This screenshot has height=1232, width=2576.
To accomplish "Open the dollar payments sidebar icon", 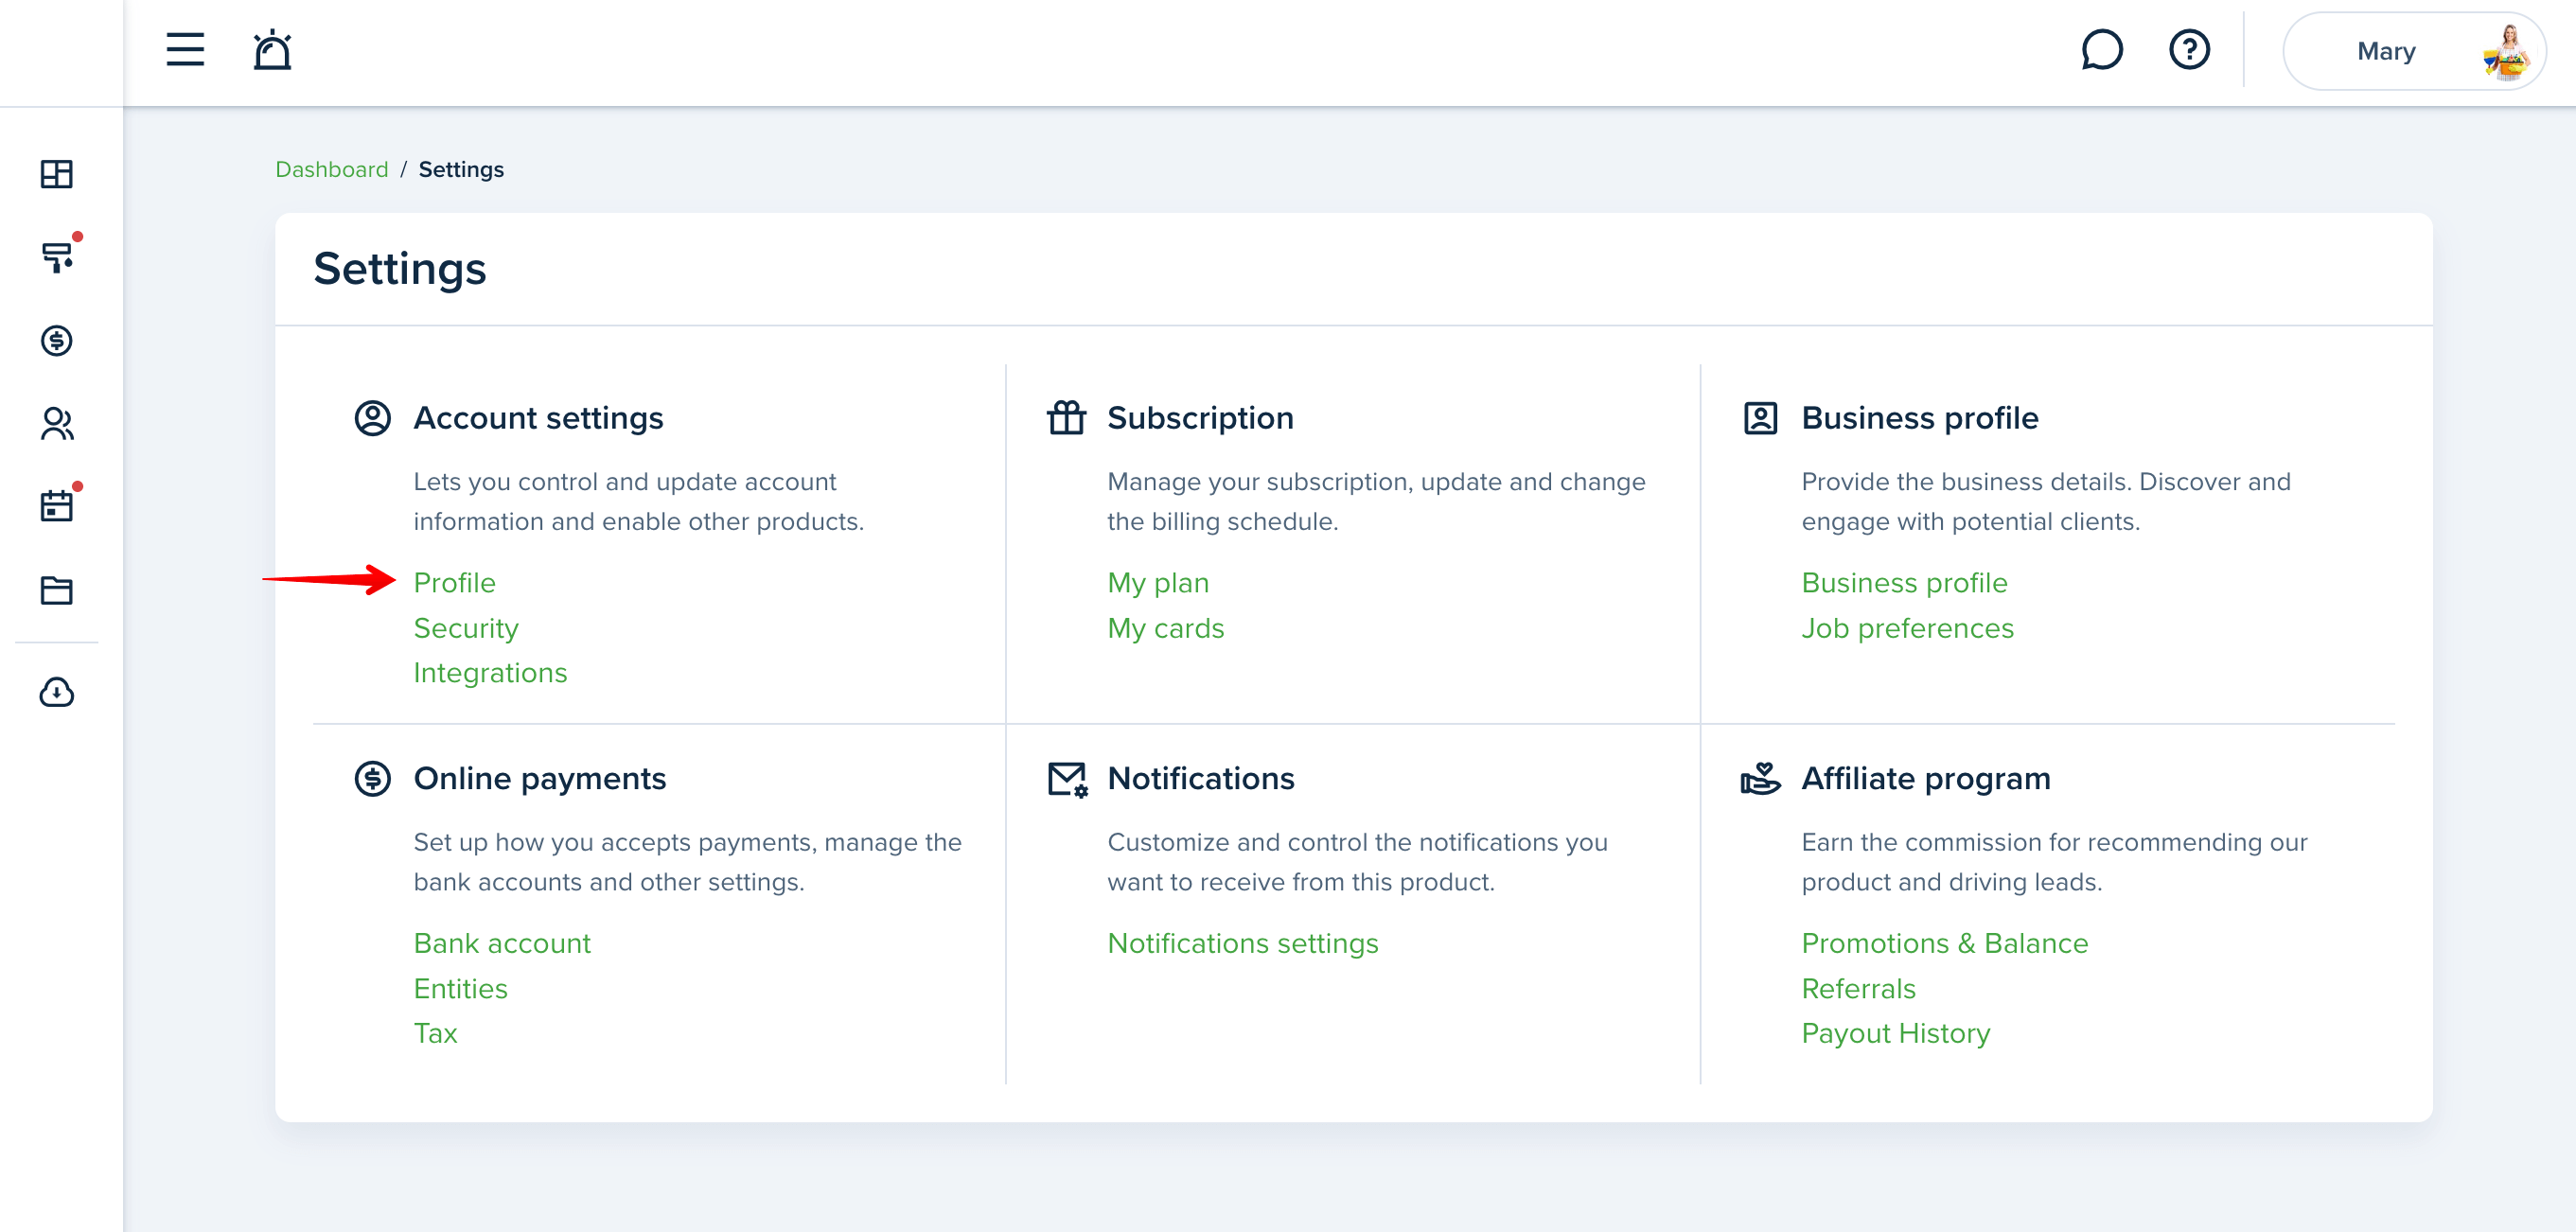I will click(x=57, y=341).
